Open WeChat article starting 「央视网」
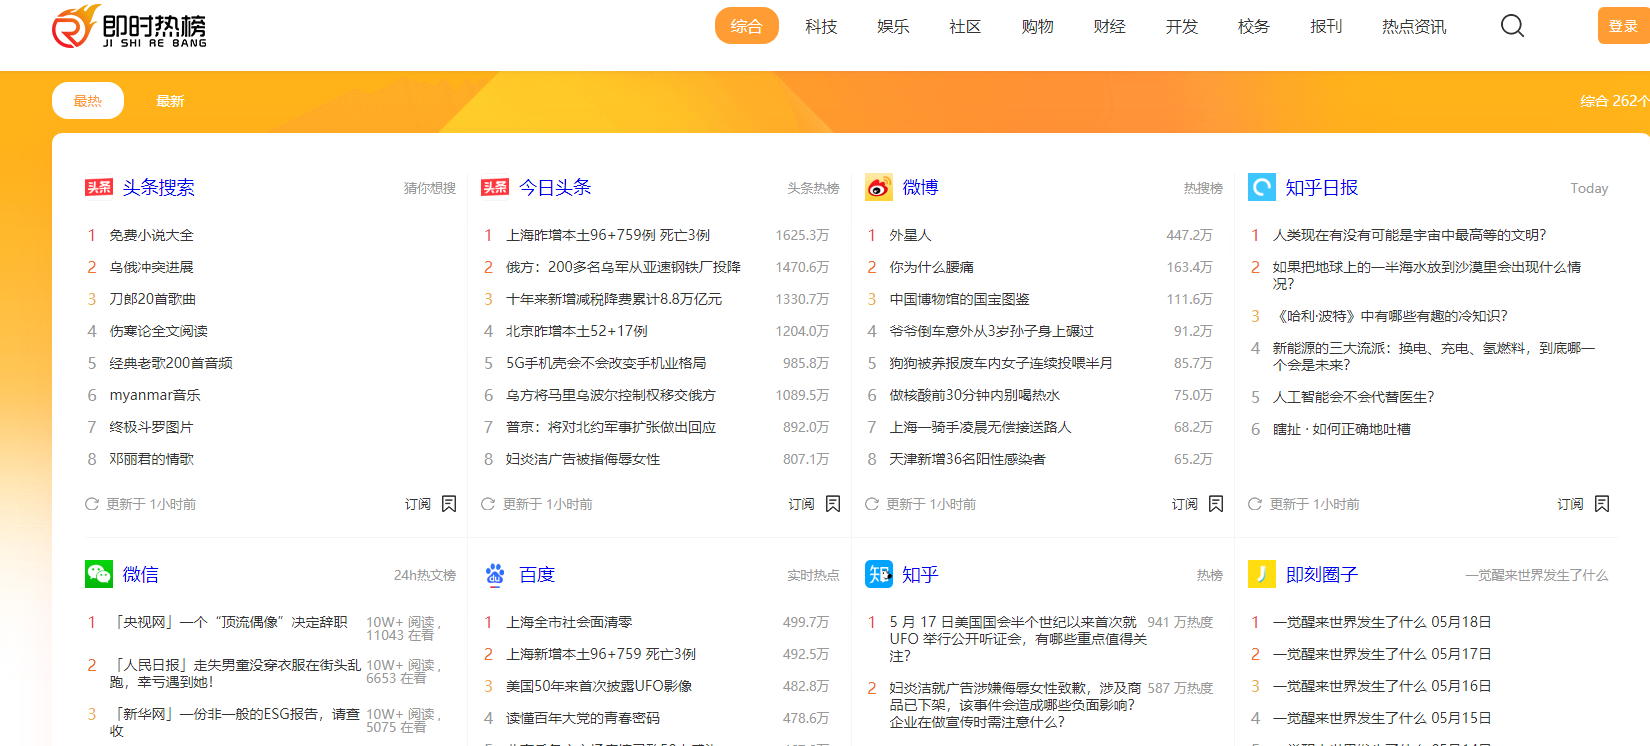The image size is (1650, 746). (228, 622)
